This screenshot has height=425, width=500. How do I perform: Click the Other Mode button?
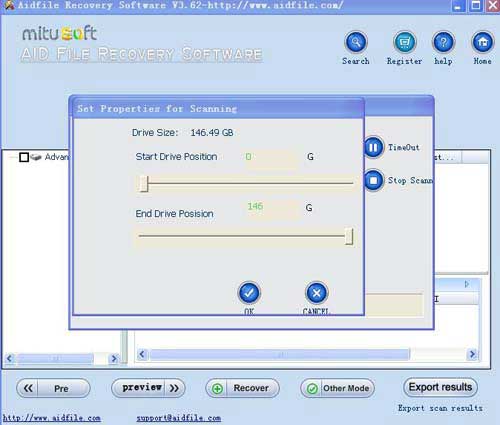point(337,388)
